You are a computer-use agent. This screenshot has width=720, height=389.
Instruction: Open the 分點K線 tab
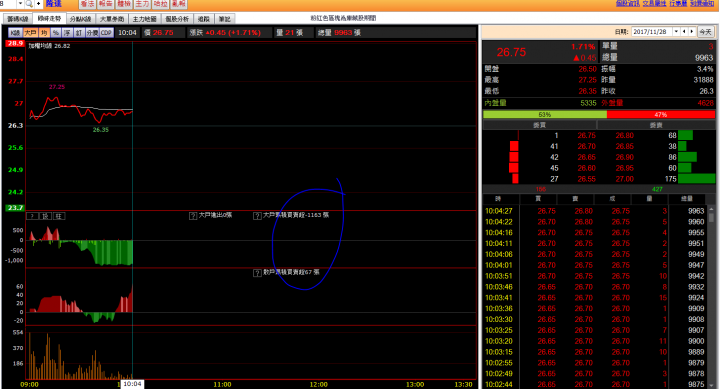[x=80, y=19]
